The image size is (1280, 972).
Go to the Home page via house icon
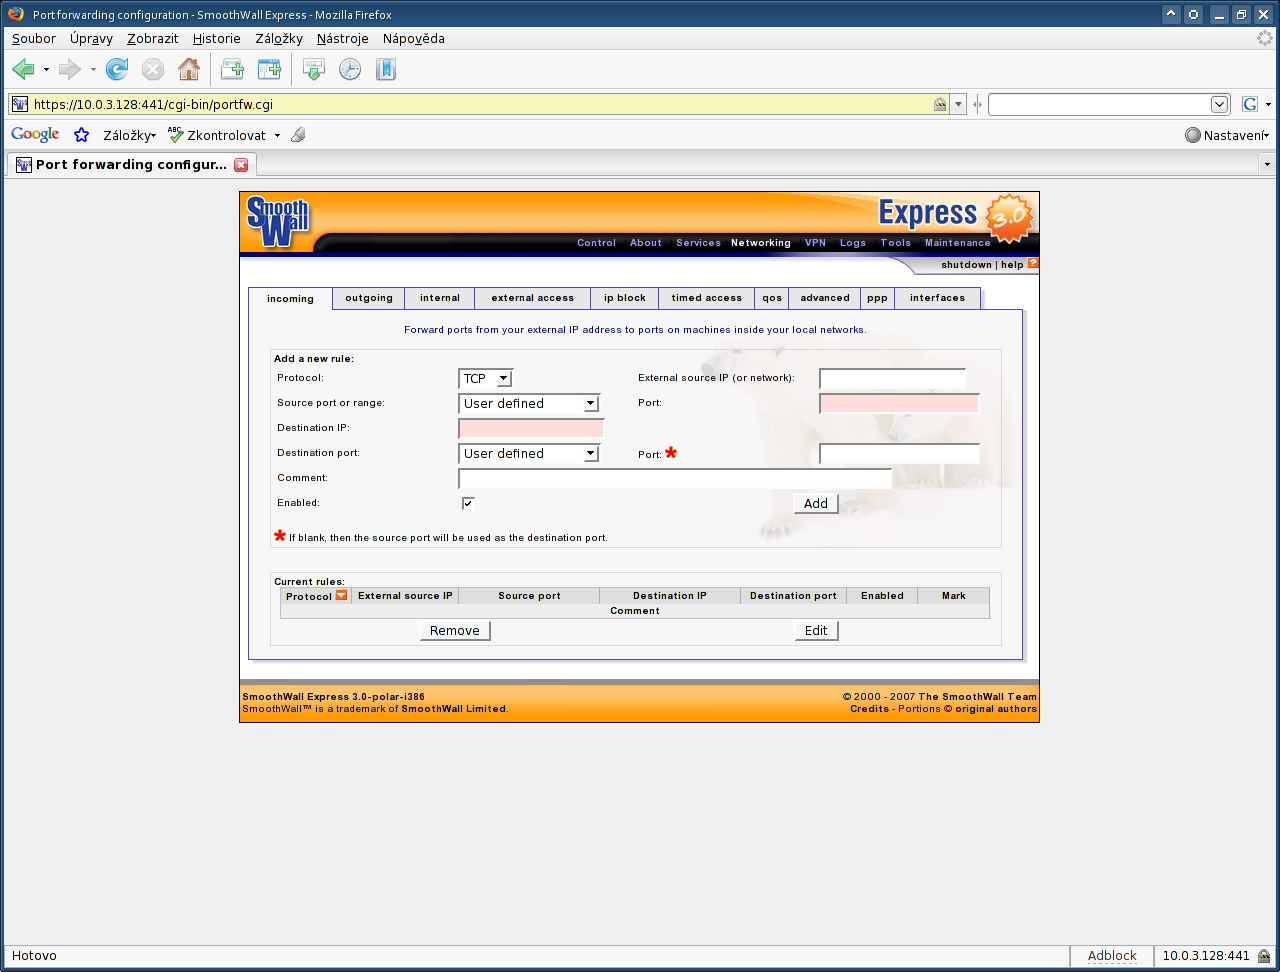pos(188,69)
